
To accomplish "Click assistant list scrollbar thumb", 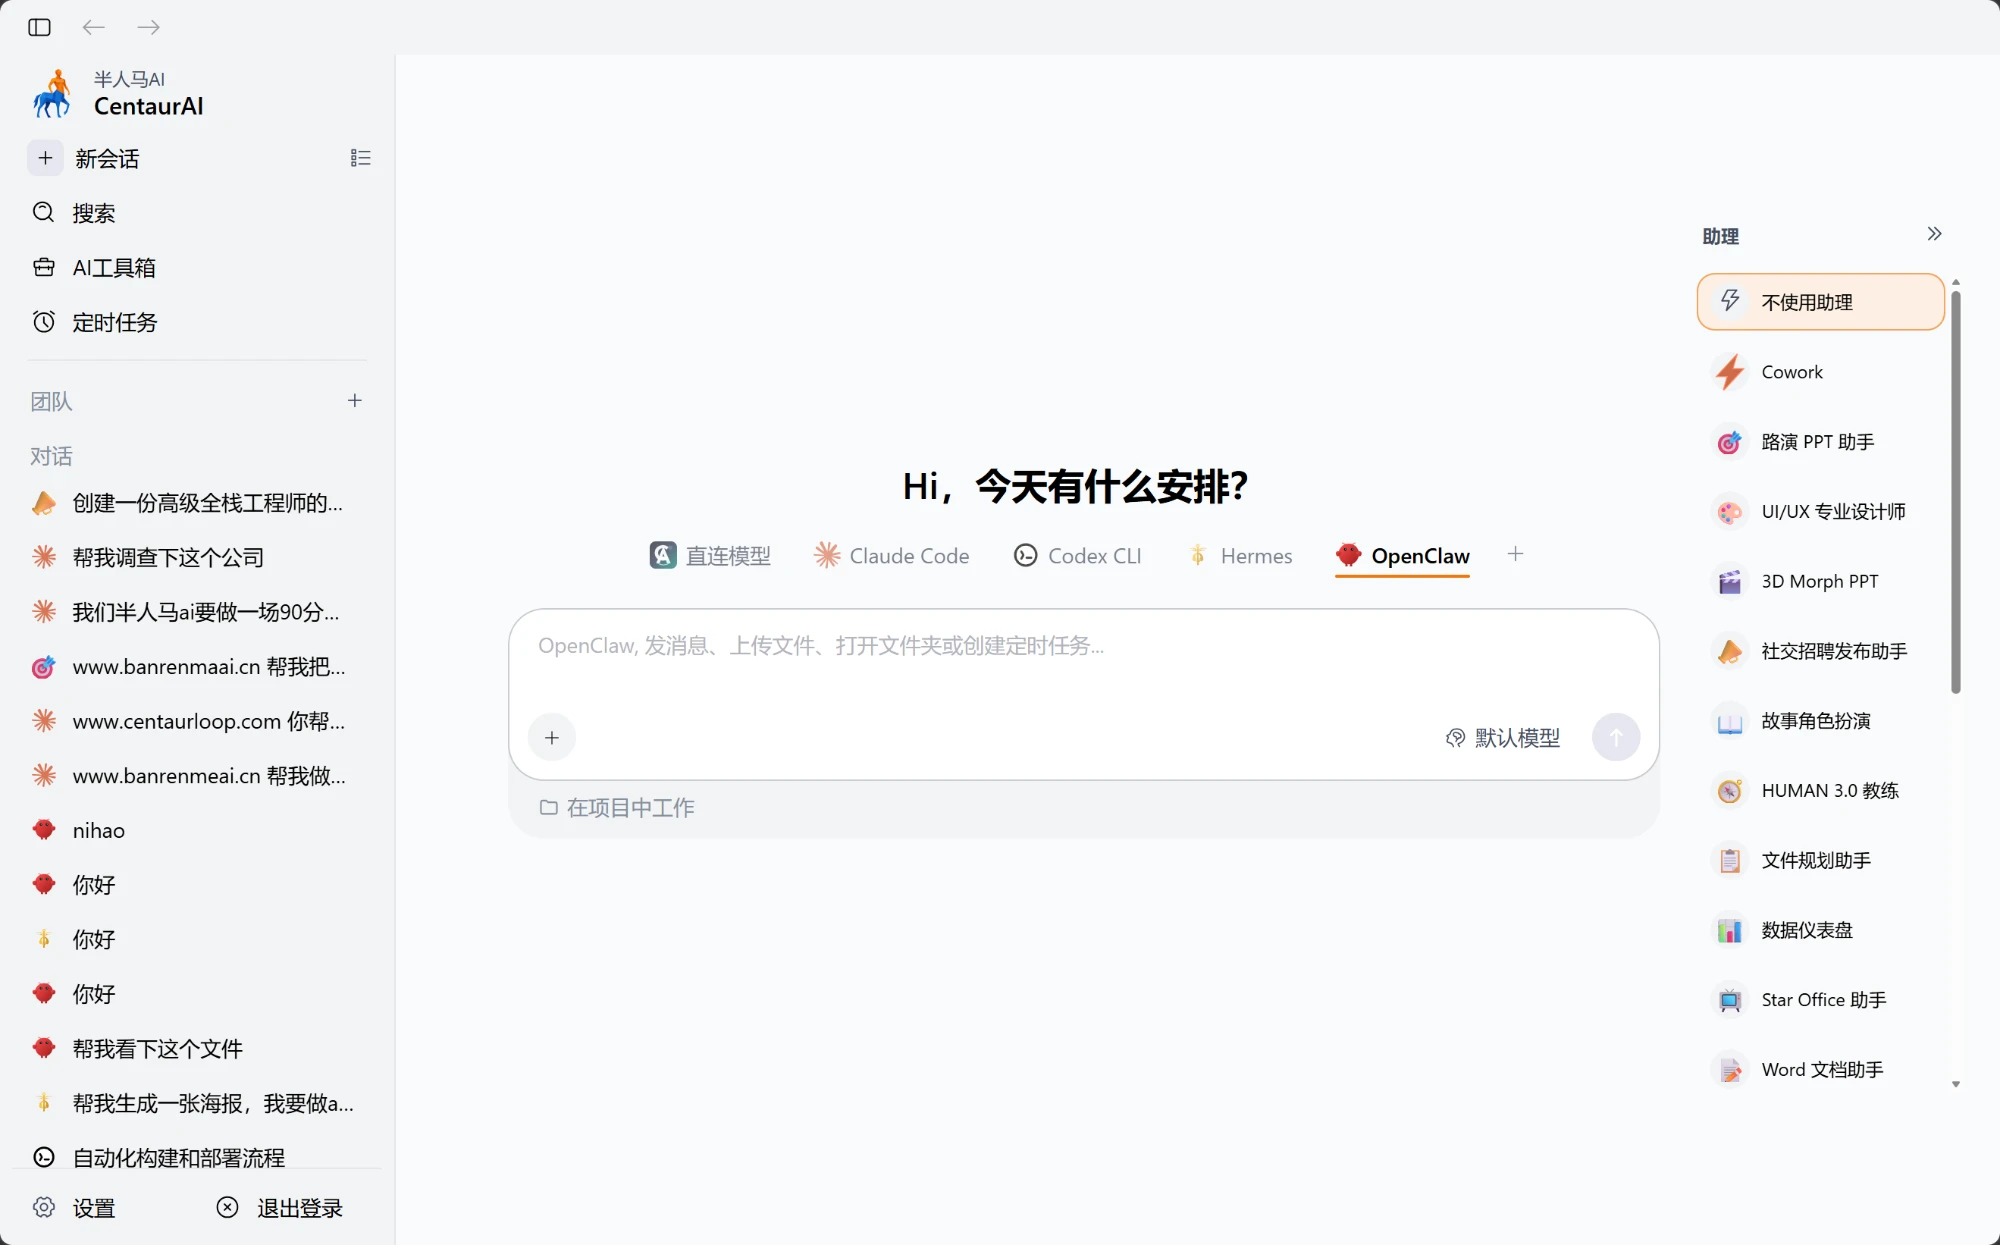I will click(x=1956, y=492).
